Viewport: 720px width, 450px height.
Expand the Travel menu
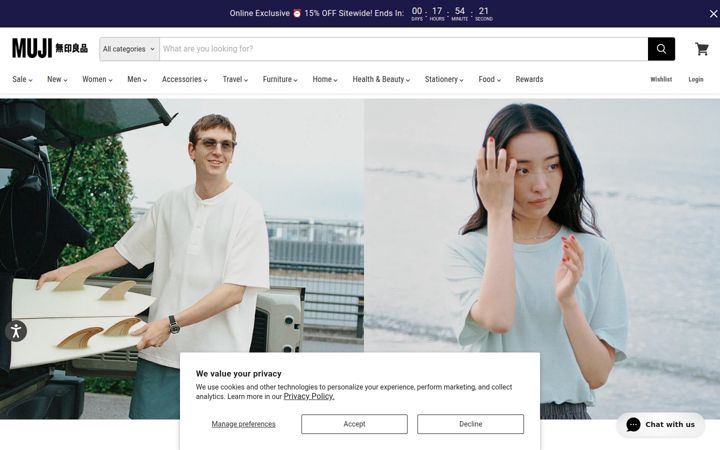235,79
